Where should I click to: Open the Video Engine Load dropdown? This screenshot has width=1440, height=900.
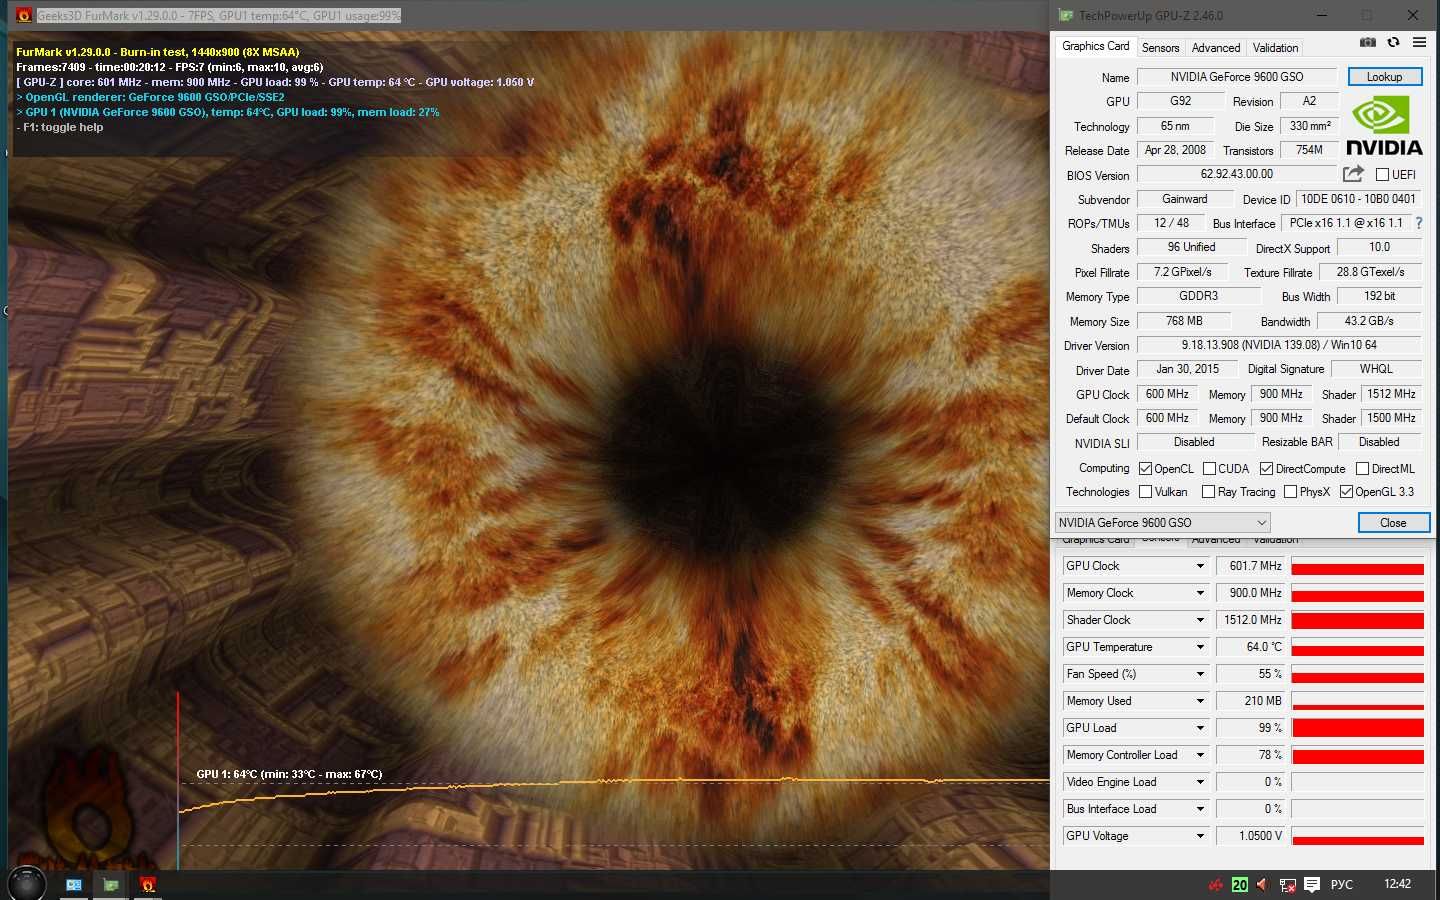[x=1200, y=782]
